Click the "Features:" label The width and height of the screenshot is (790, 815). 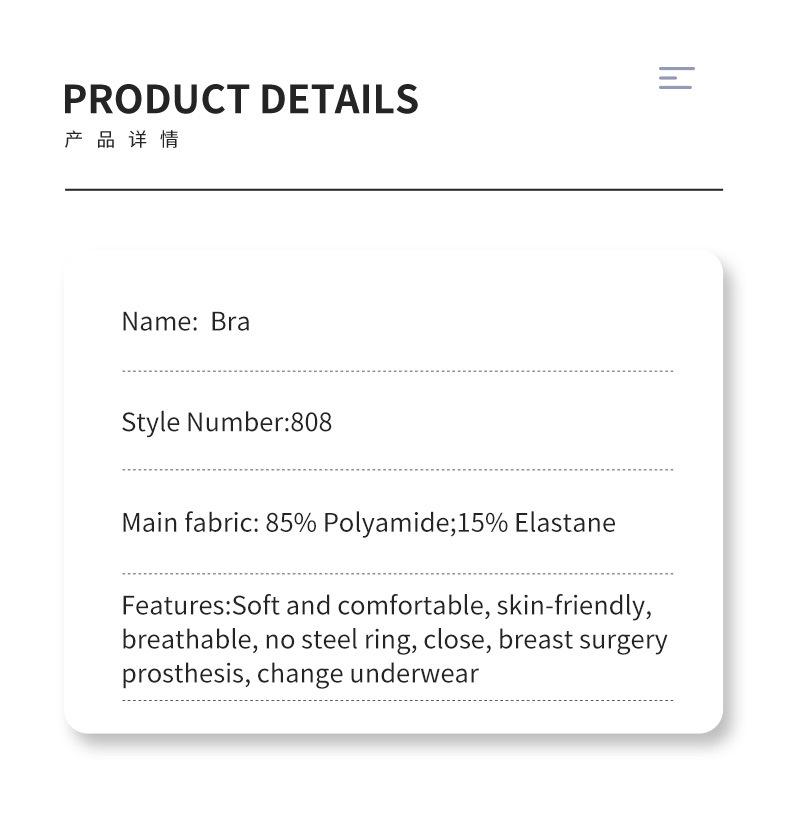(x=176, y=605)
